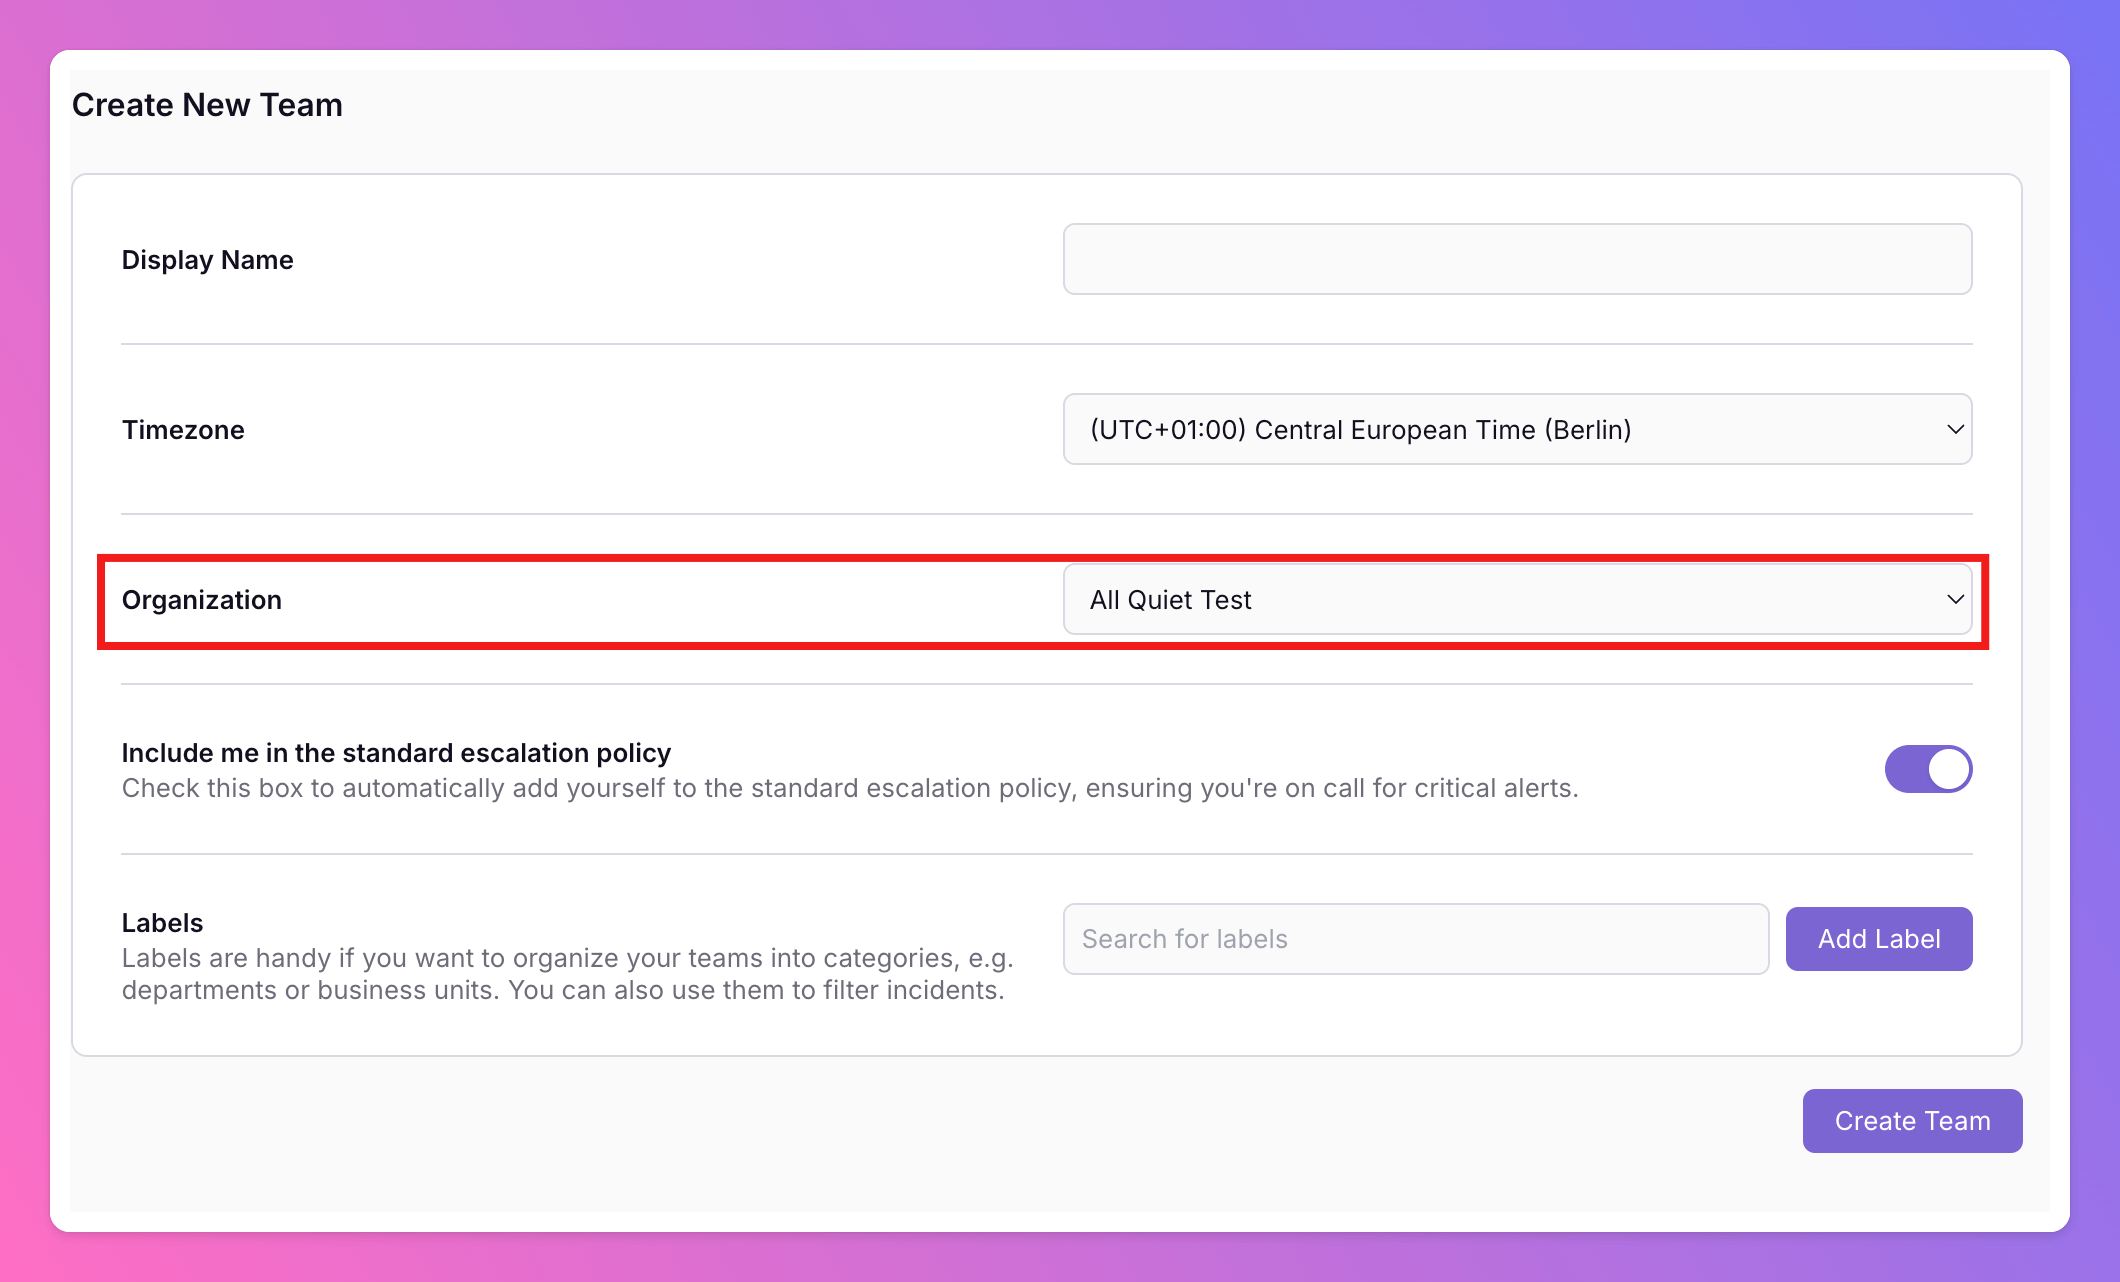Click the Timezone field label
The height and width of the screenshot is (1282, 2120).
(183, 430)
